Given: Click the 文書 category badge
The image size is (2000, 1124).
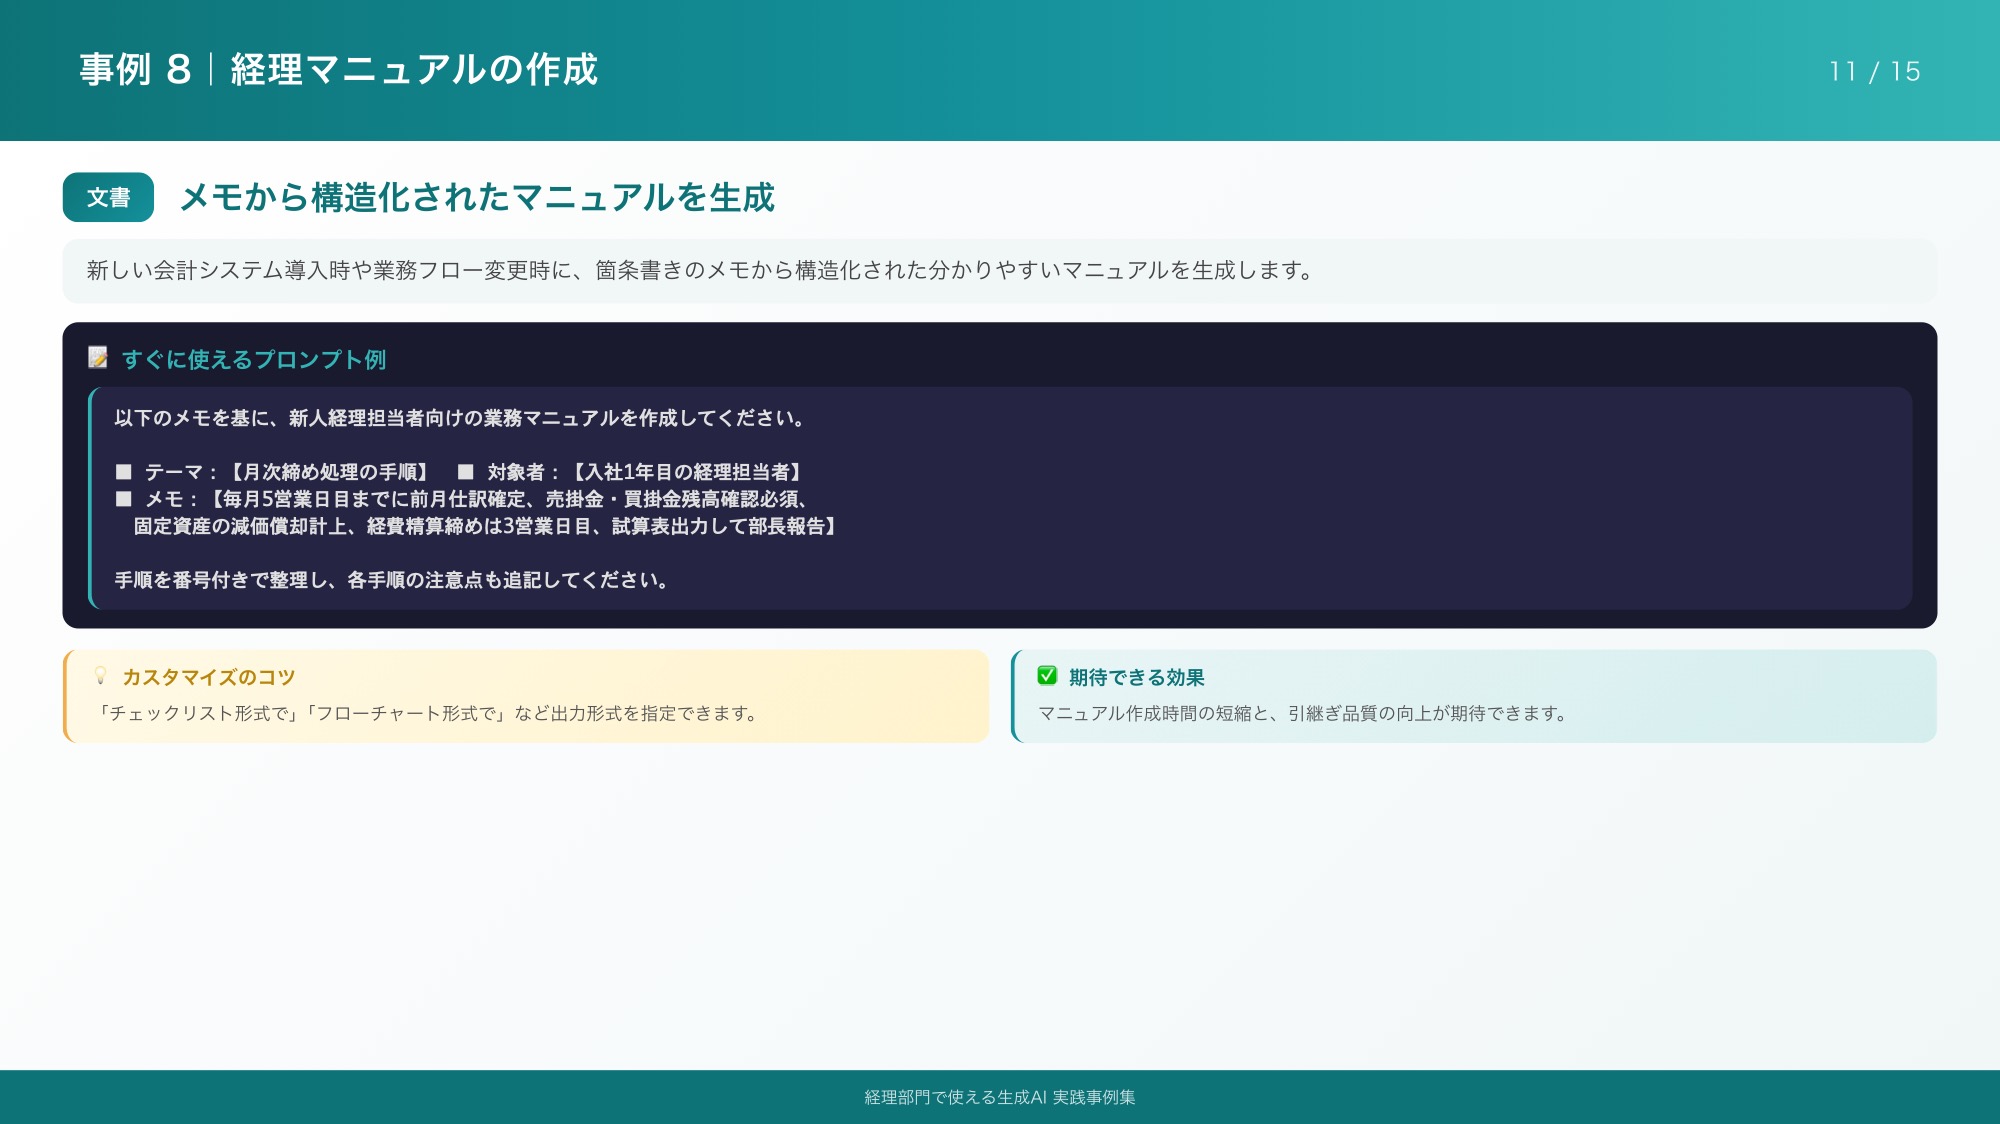Looking at the screenshot, I should click(108, 197).
